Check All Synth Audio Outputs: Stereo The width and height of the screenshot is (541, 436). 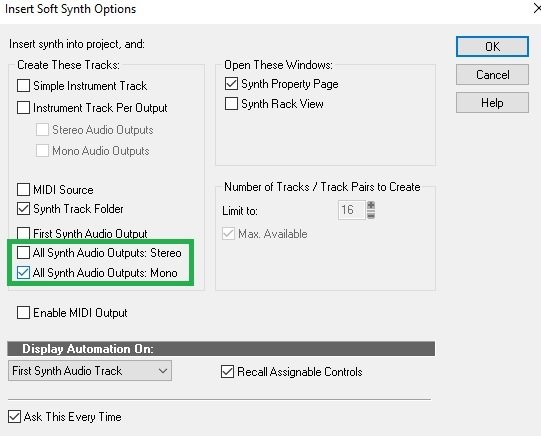pos(23,252)
